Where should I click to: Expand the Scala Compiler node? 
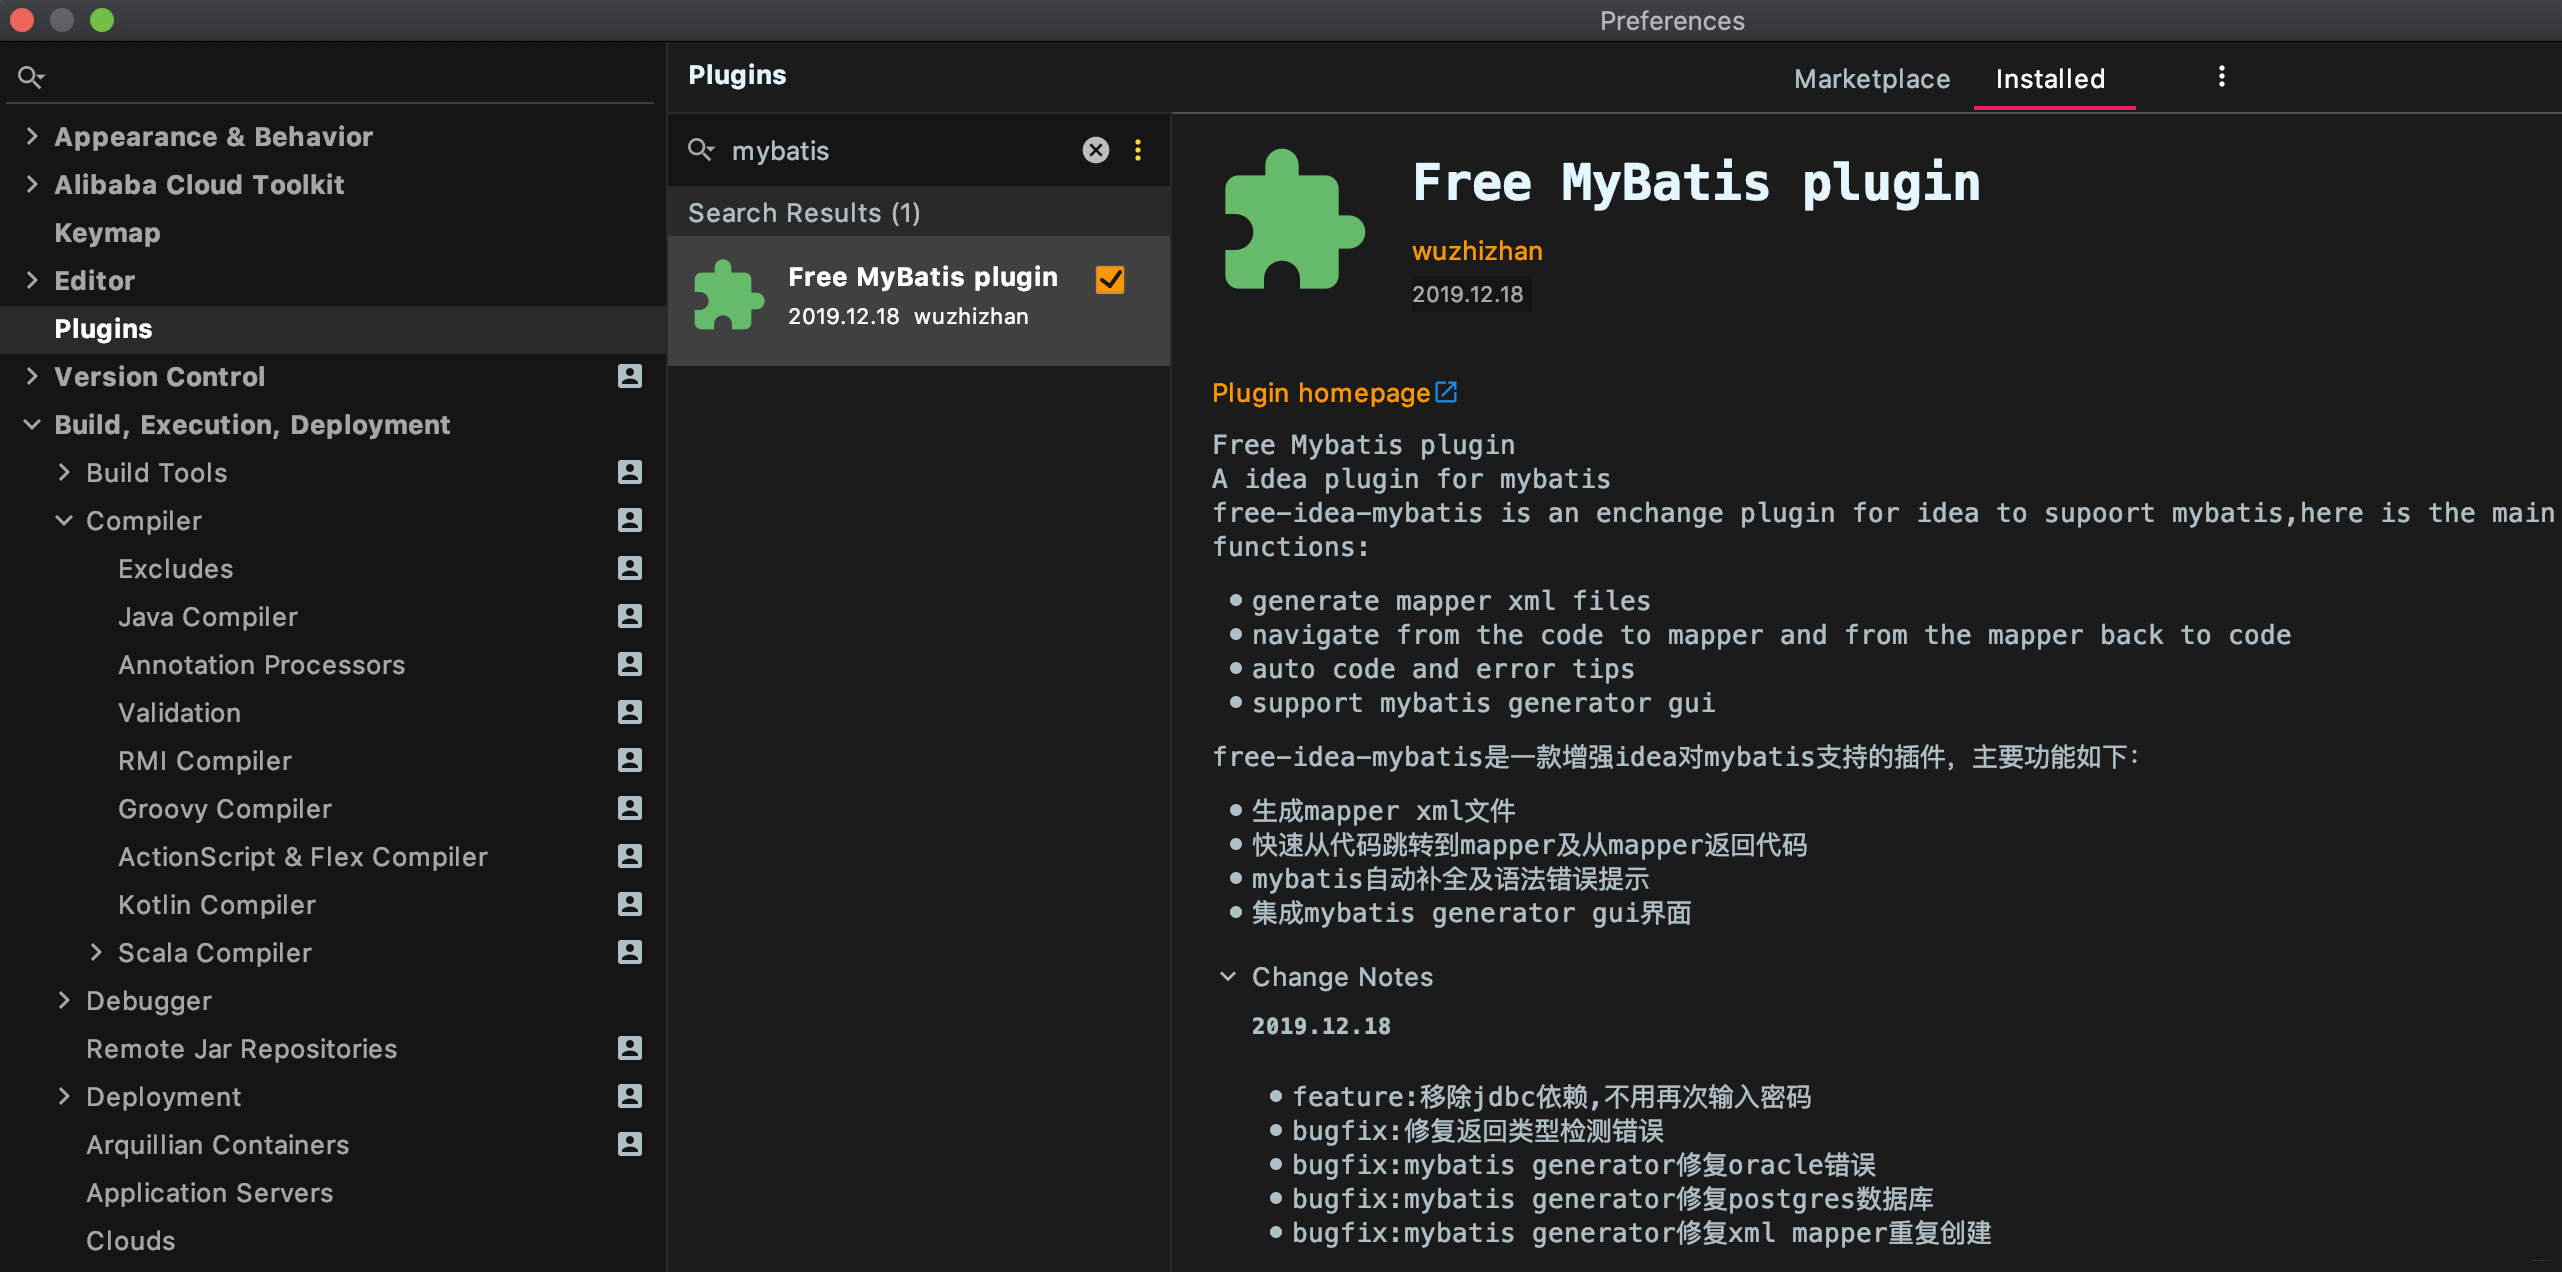(x=96, y=952)
